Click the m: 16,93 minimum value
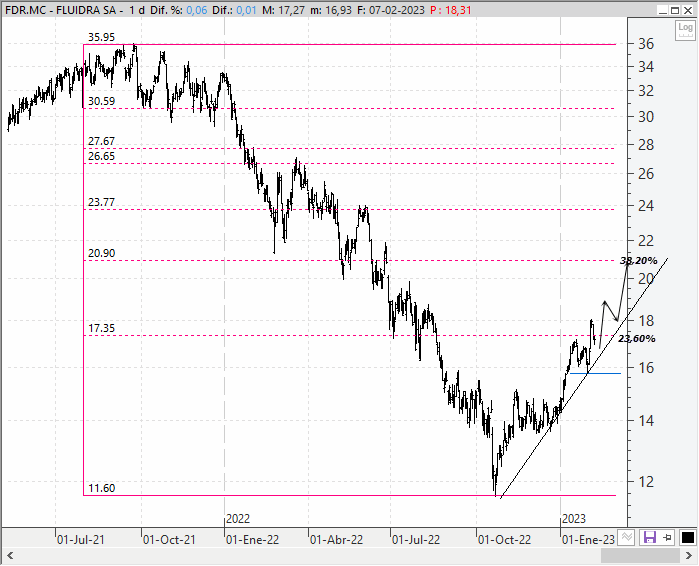This screenshot has height=566, width=699. 331,10
